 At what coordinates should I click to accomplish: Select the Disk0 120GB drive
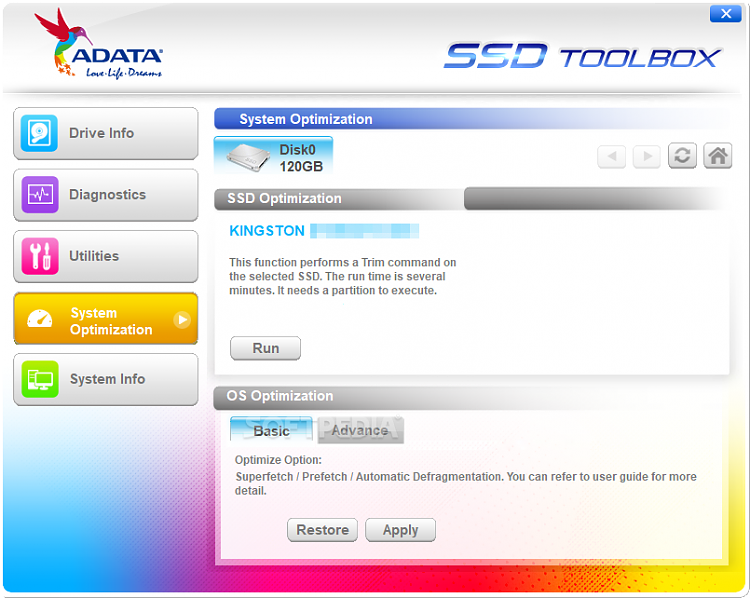click(x=273, y=155)
